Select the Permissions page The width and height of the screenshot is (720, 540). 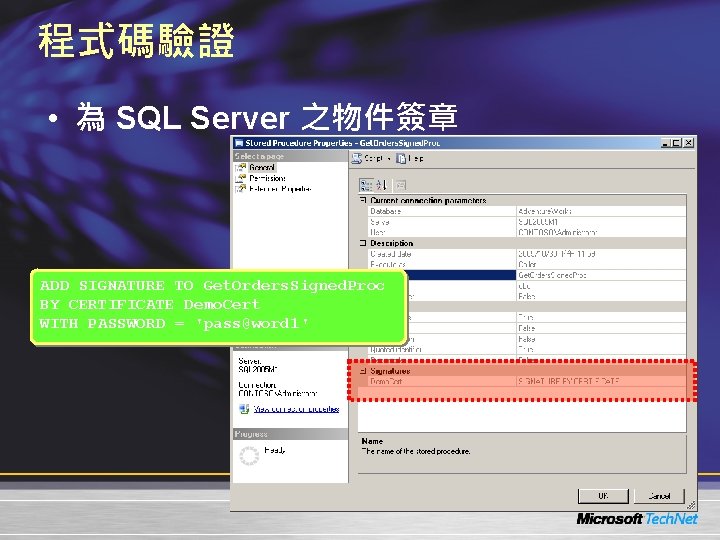click(267, 178)
